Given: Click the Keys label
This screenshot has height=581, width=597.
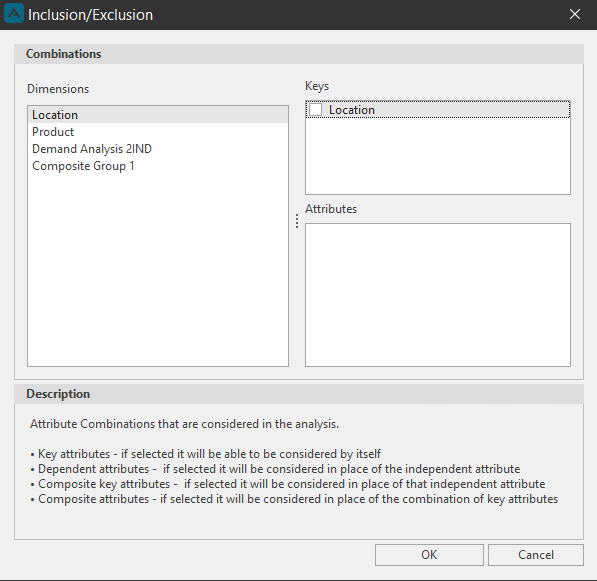Looking at the screenshot, I should pyautogui.click(x=317, y=86).
